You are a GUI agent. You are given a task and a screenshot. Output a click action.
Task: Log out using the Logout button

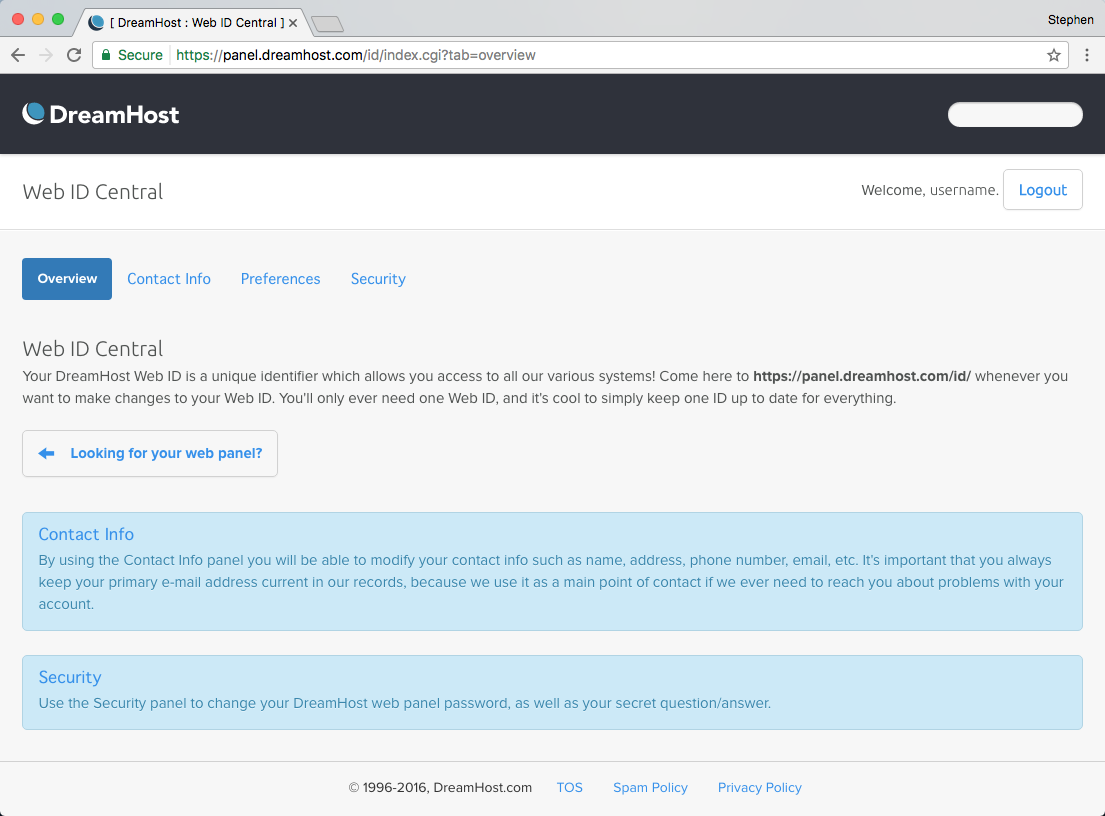pos(1042,190)
